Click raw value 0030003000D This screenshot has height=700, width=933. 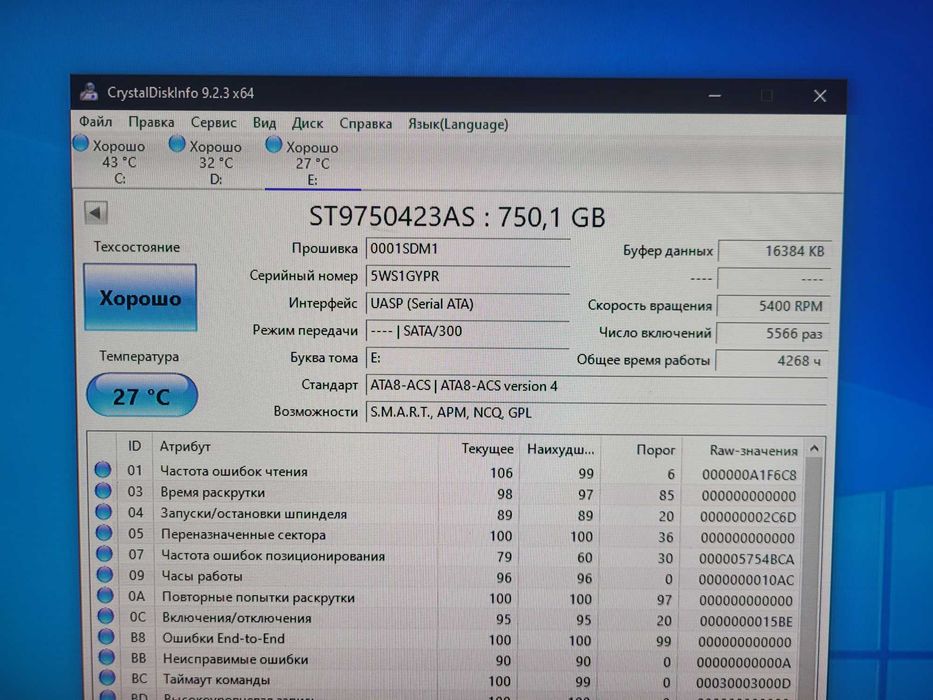pos(743,683)
